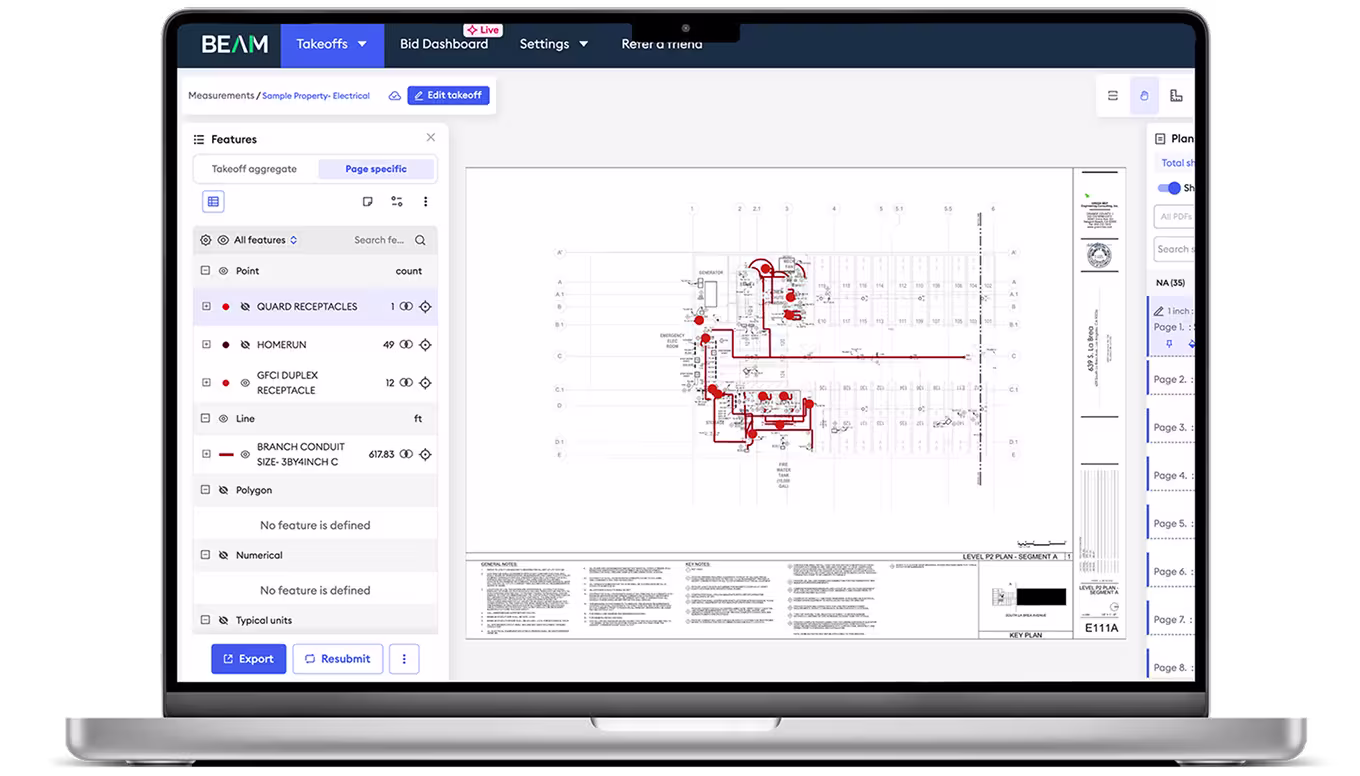The width and height of the screenshot is (1360, 776).
Task: Collapse the Typical units group
Action: click(x=205, y=620)
